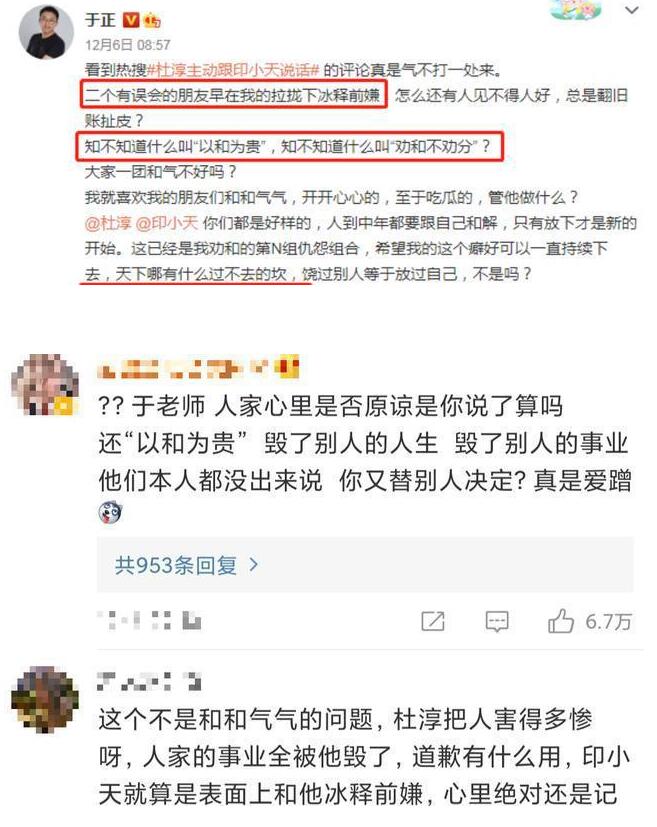This screenshot has width=657, height=827.
Task: Like the first comment with thumbs-up icon
Action: 561,621
